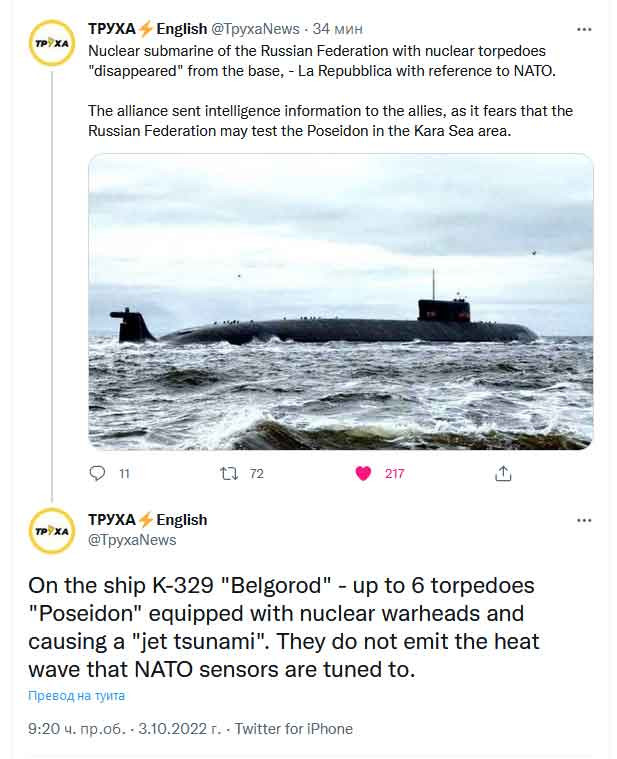The image size is (617, 759).
Task: Select the ТРУХА English name on the lower tweet
Action: pos(147,520)
